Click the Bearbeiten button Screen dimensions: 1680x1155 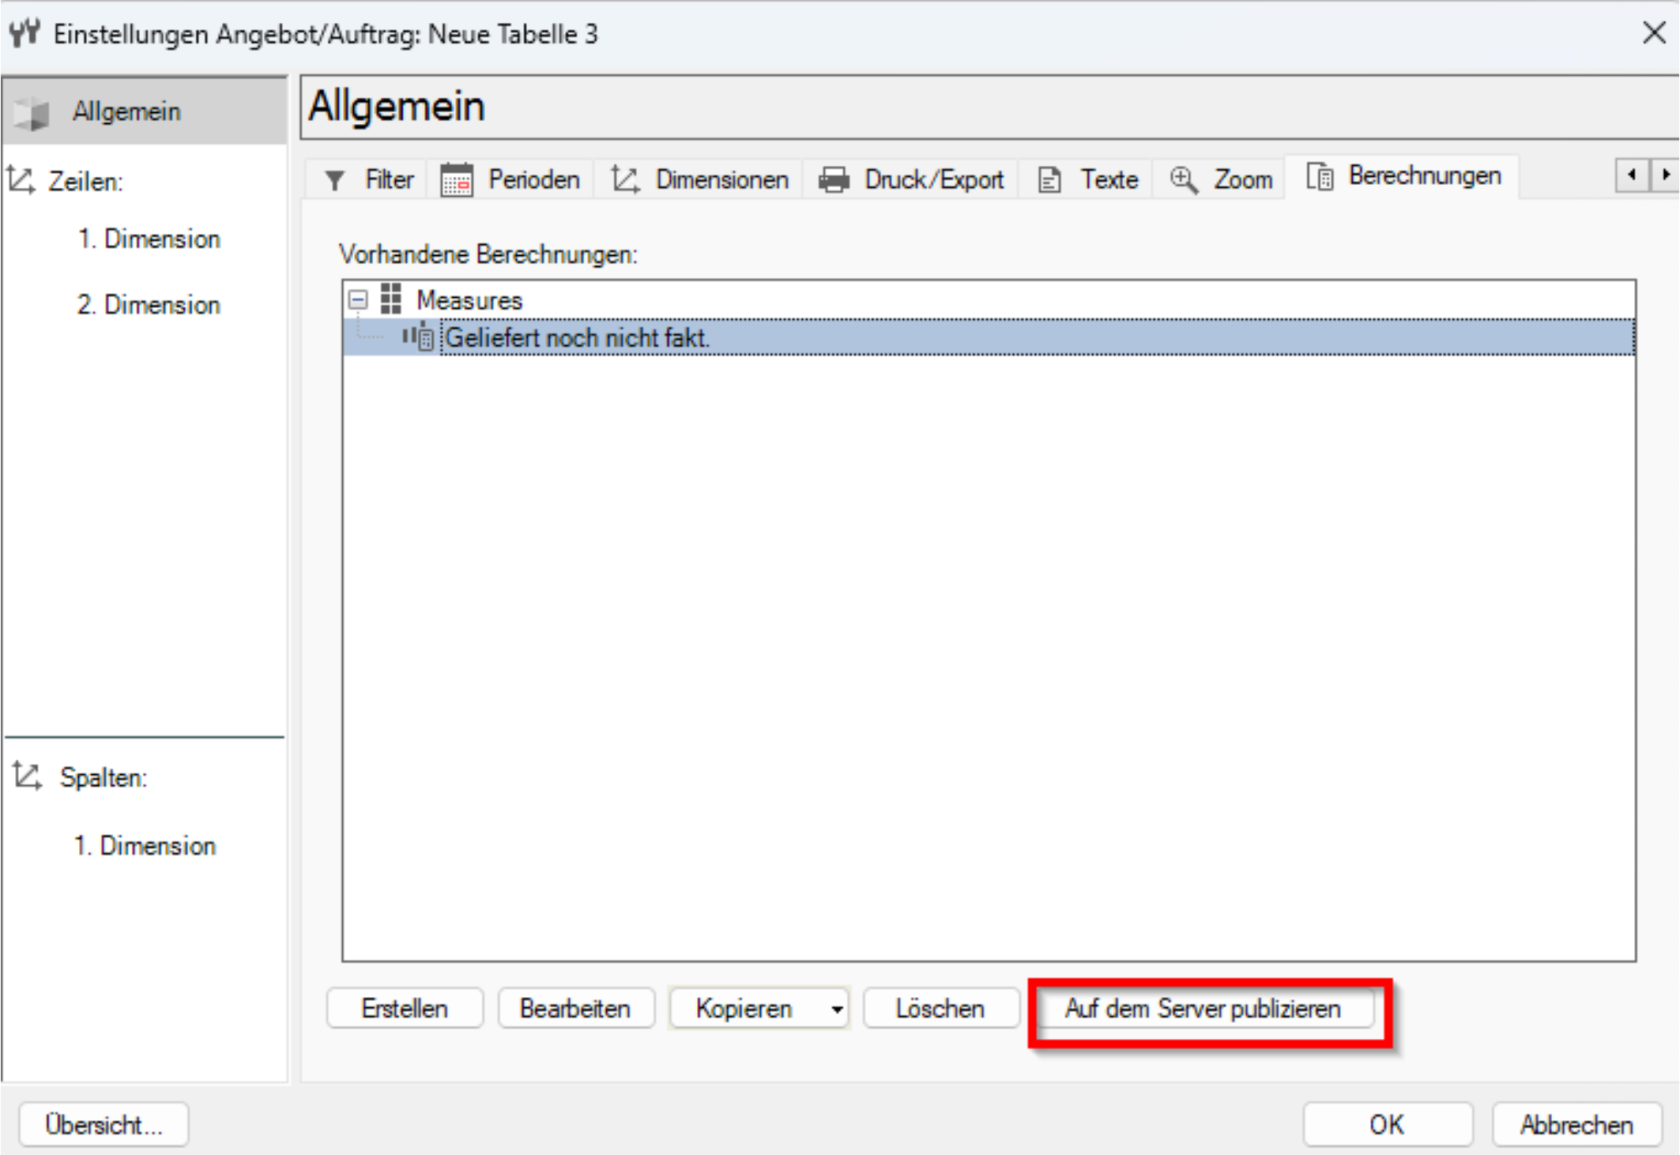coord(576,1008)
